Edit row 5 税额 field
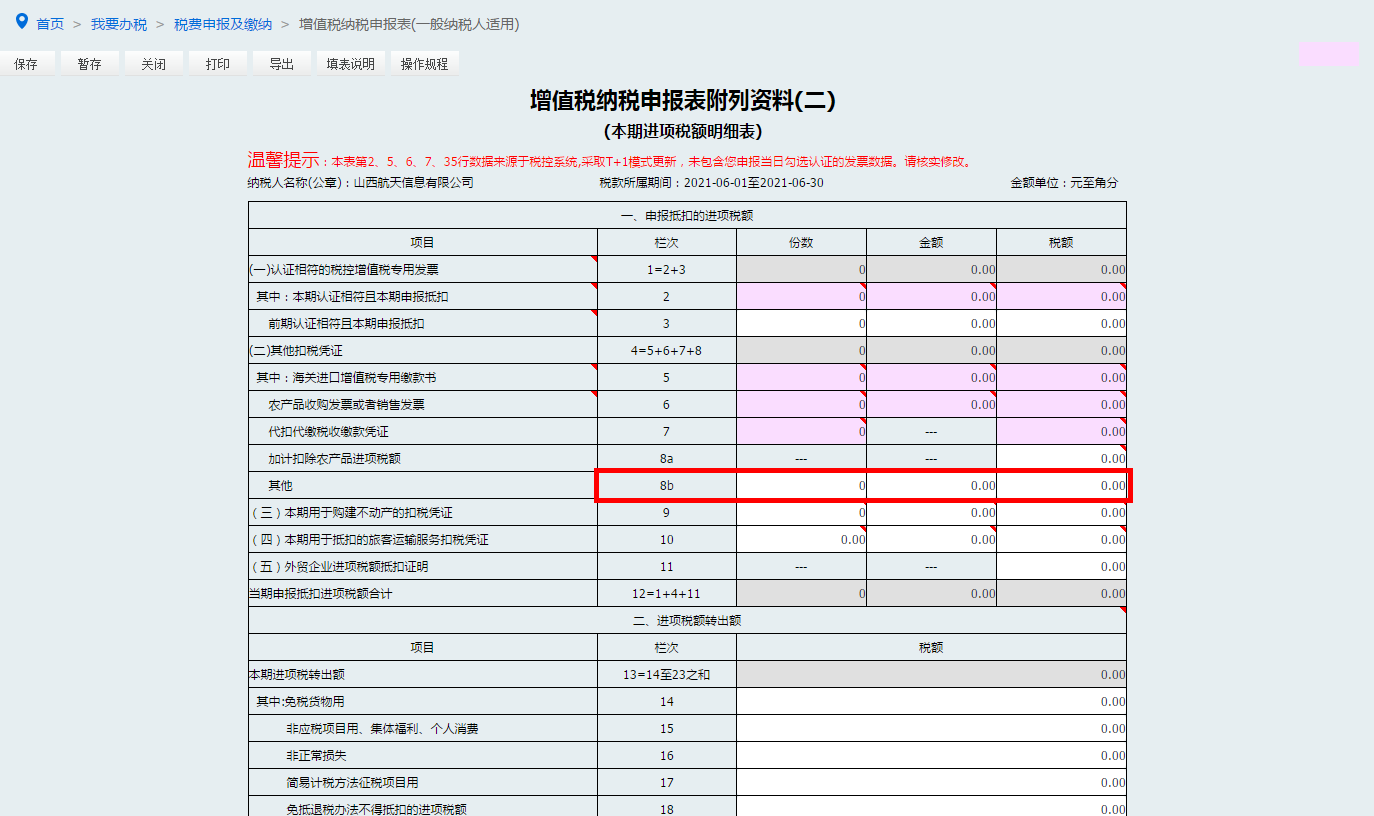 1062,378
